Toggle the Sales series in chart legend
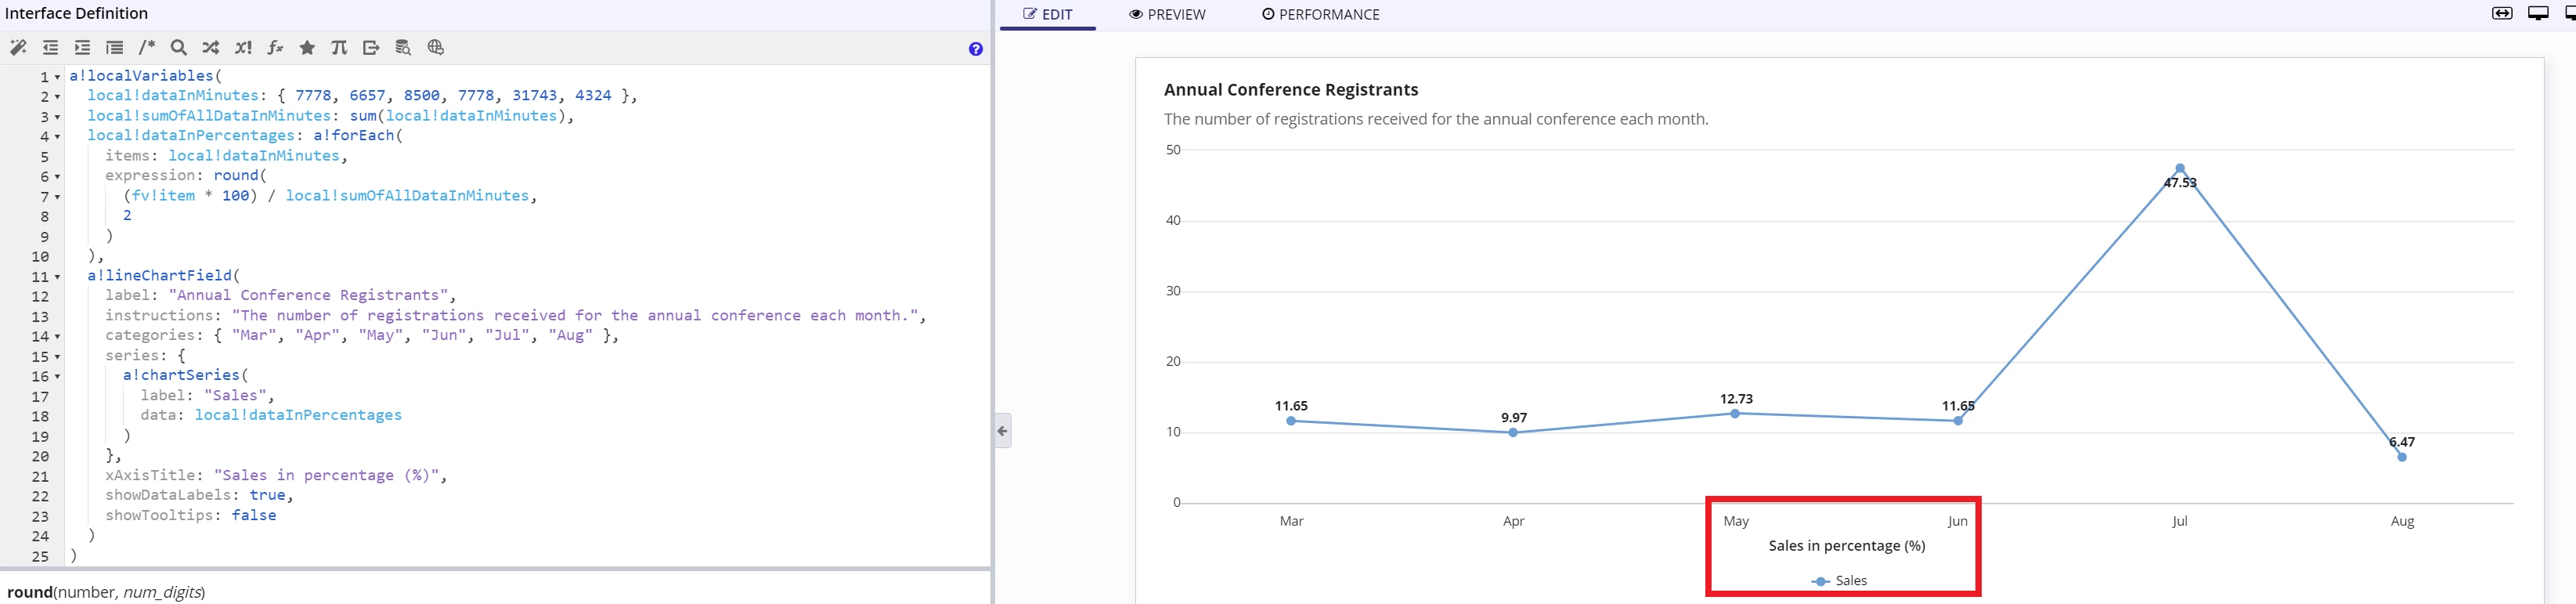 click(x=1839, y=581)
